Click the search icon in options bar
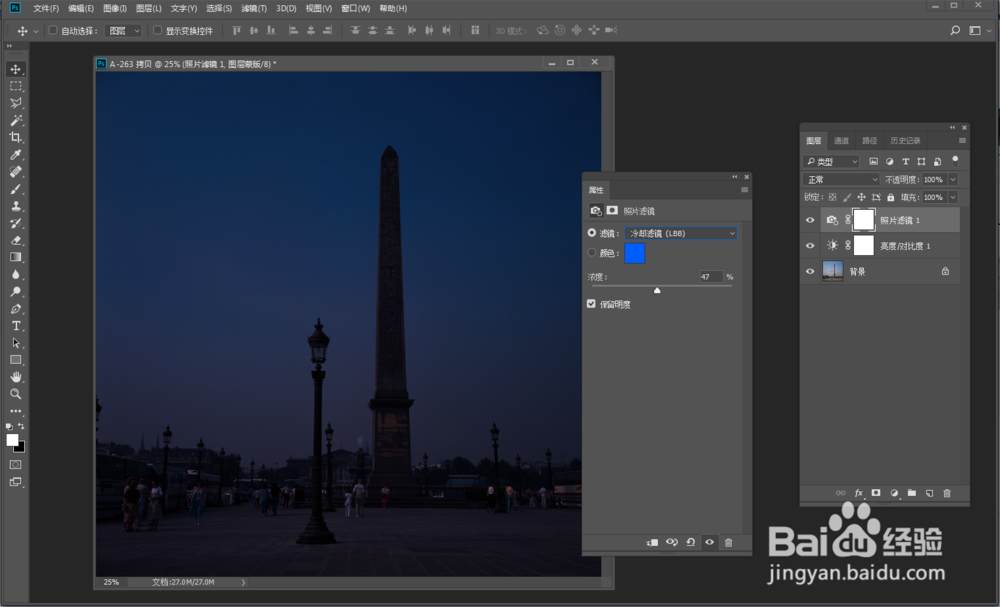 tap(955, 30)
